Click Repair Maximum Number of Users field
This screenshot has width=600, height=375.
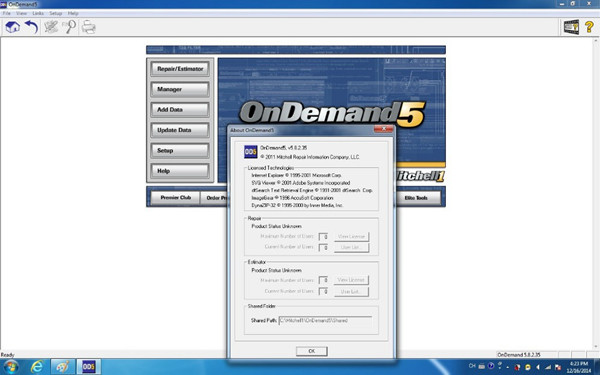coord(323,236)
